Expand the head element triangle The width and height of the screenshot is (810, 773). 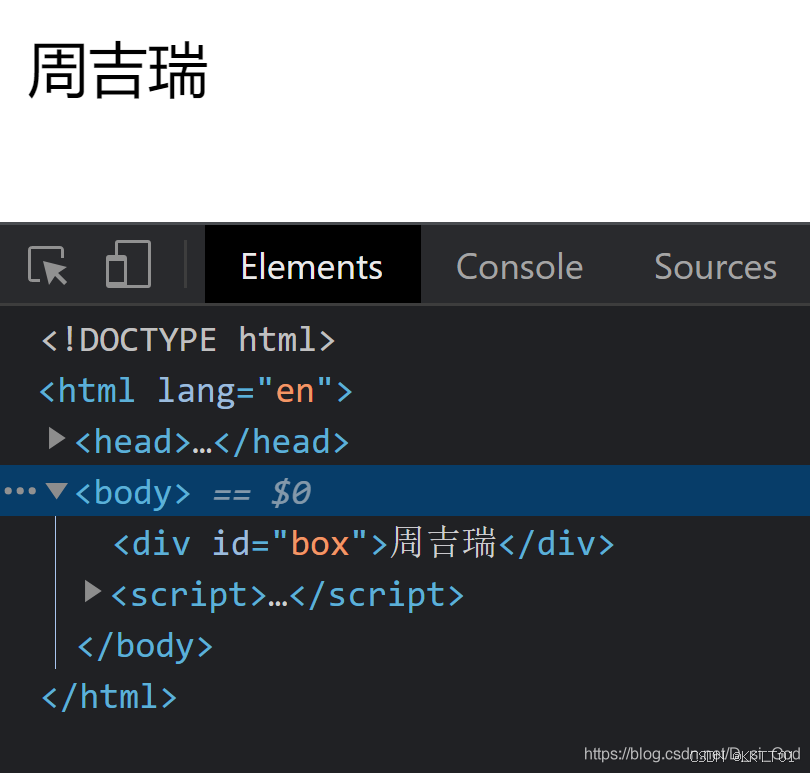pyautogui.click(x=56, y=438)
